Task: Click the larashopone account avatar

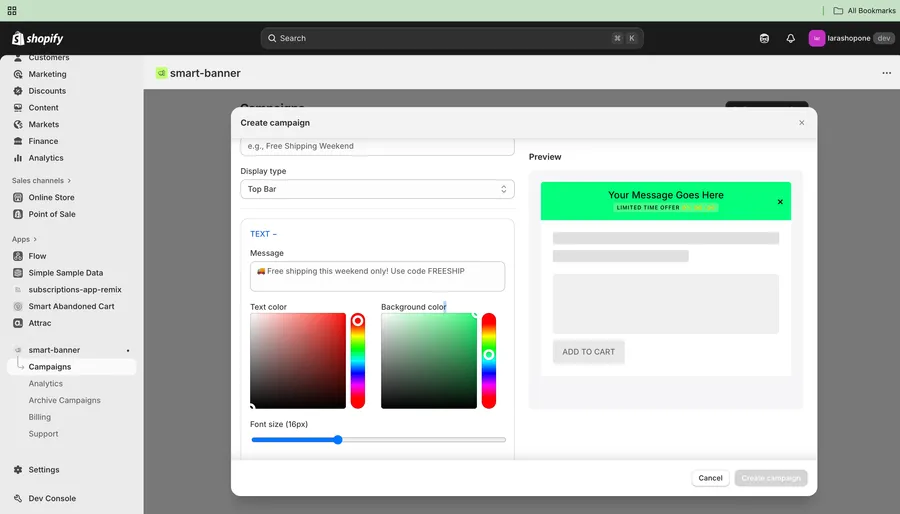Action: coord(817,38)
